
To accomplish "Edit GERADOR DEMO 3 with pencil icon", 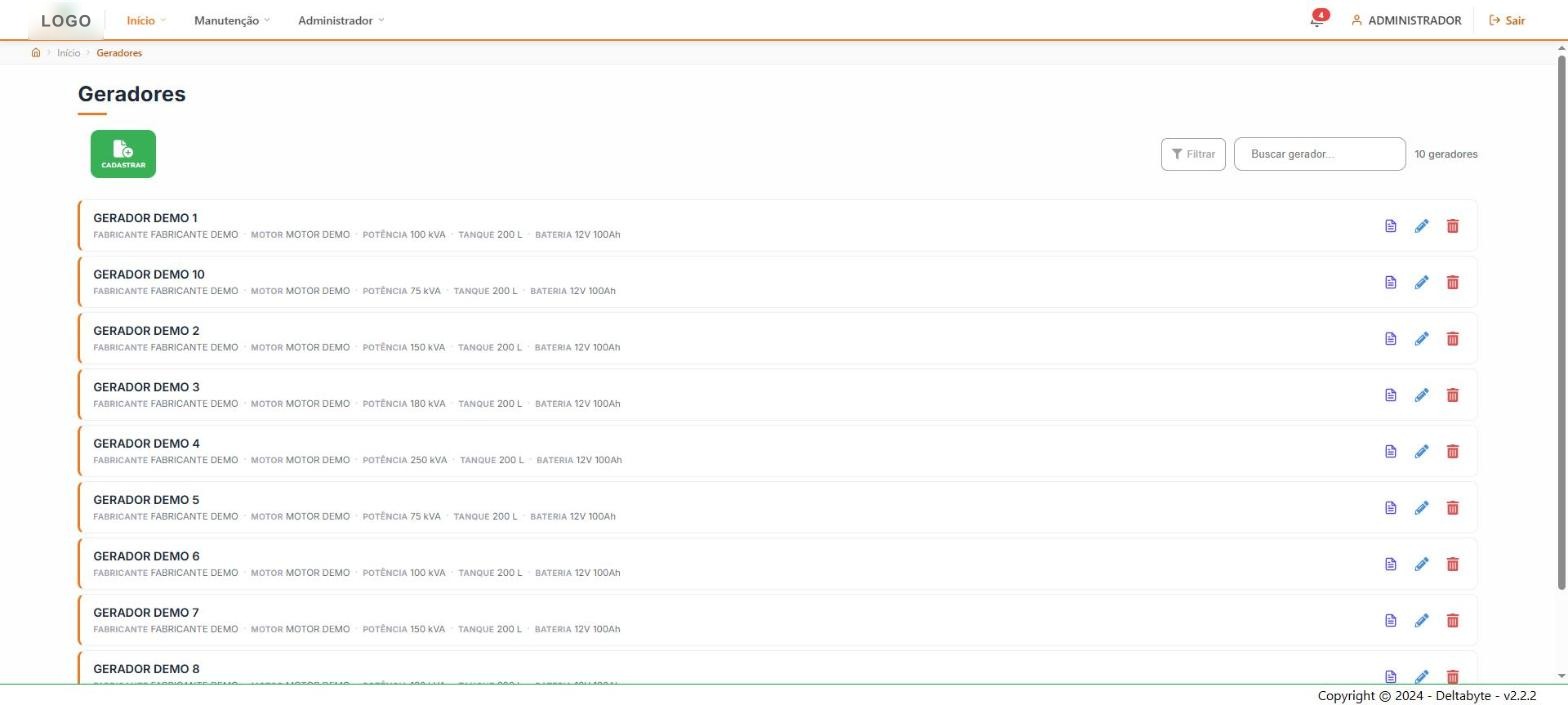I will [x=1421, y=395].
